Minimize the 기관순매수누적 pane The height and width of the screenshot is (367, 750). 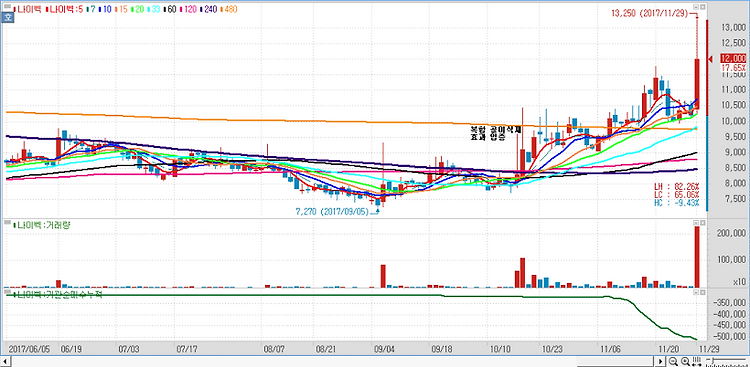tap(696, 291)
